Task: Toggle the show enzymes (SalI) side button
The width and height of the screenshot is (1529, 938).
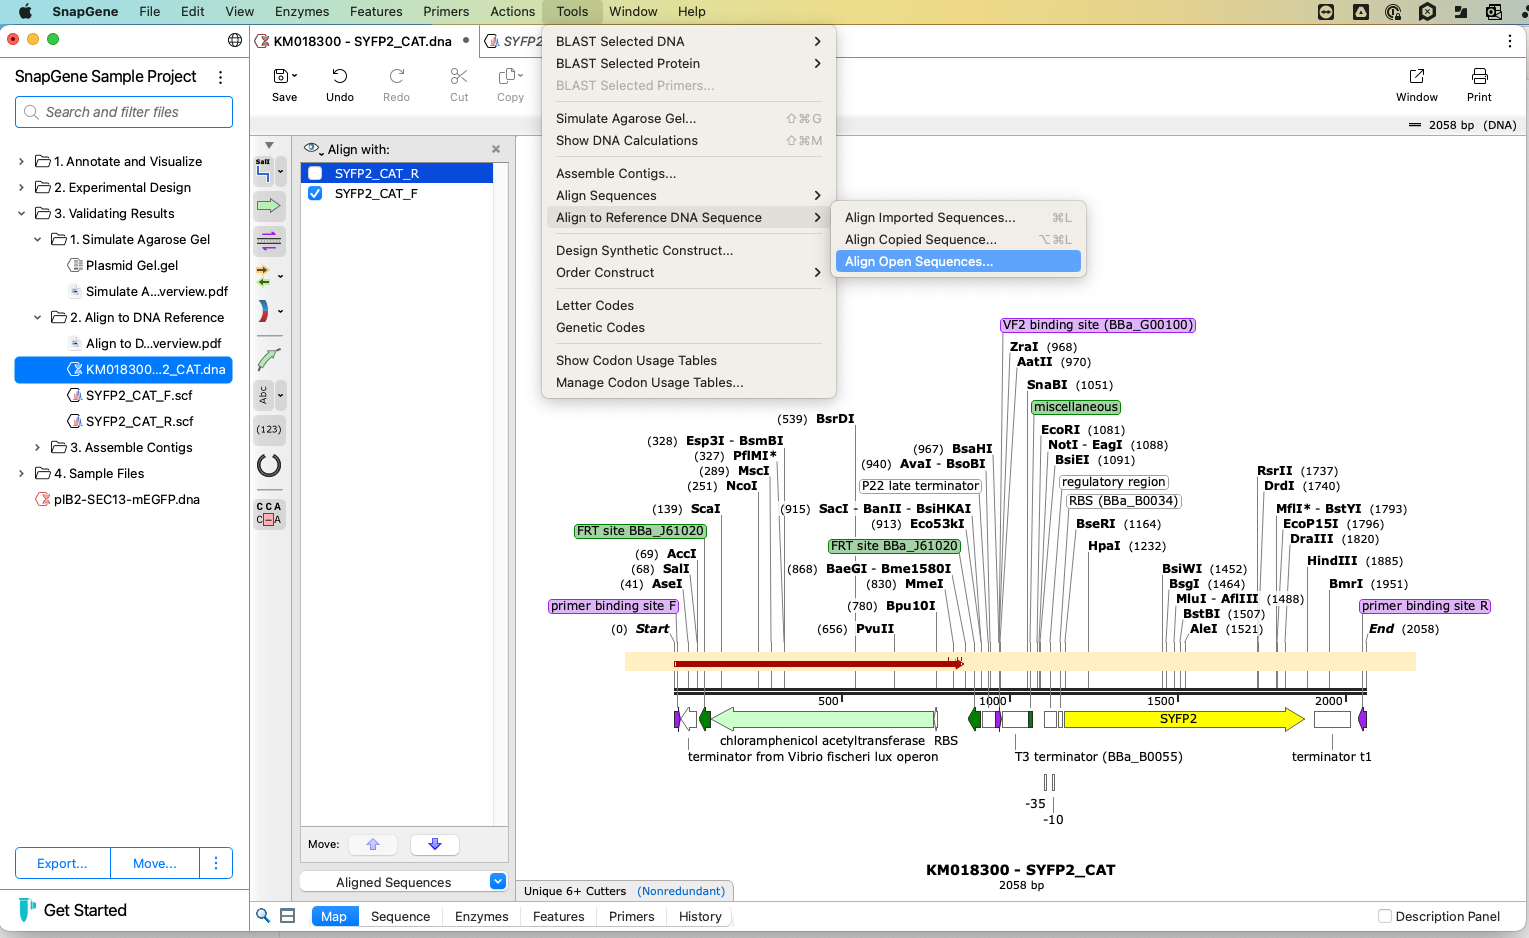Action: pos(263,171)
